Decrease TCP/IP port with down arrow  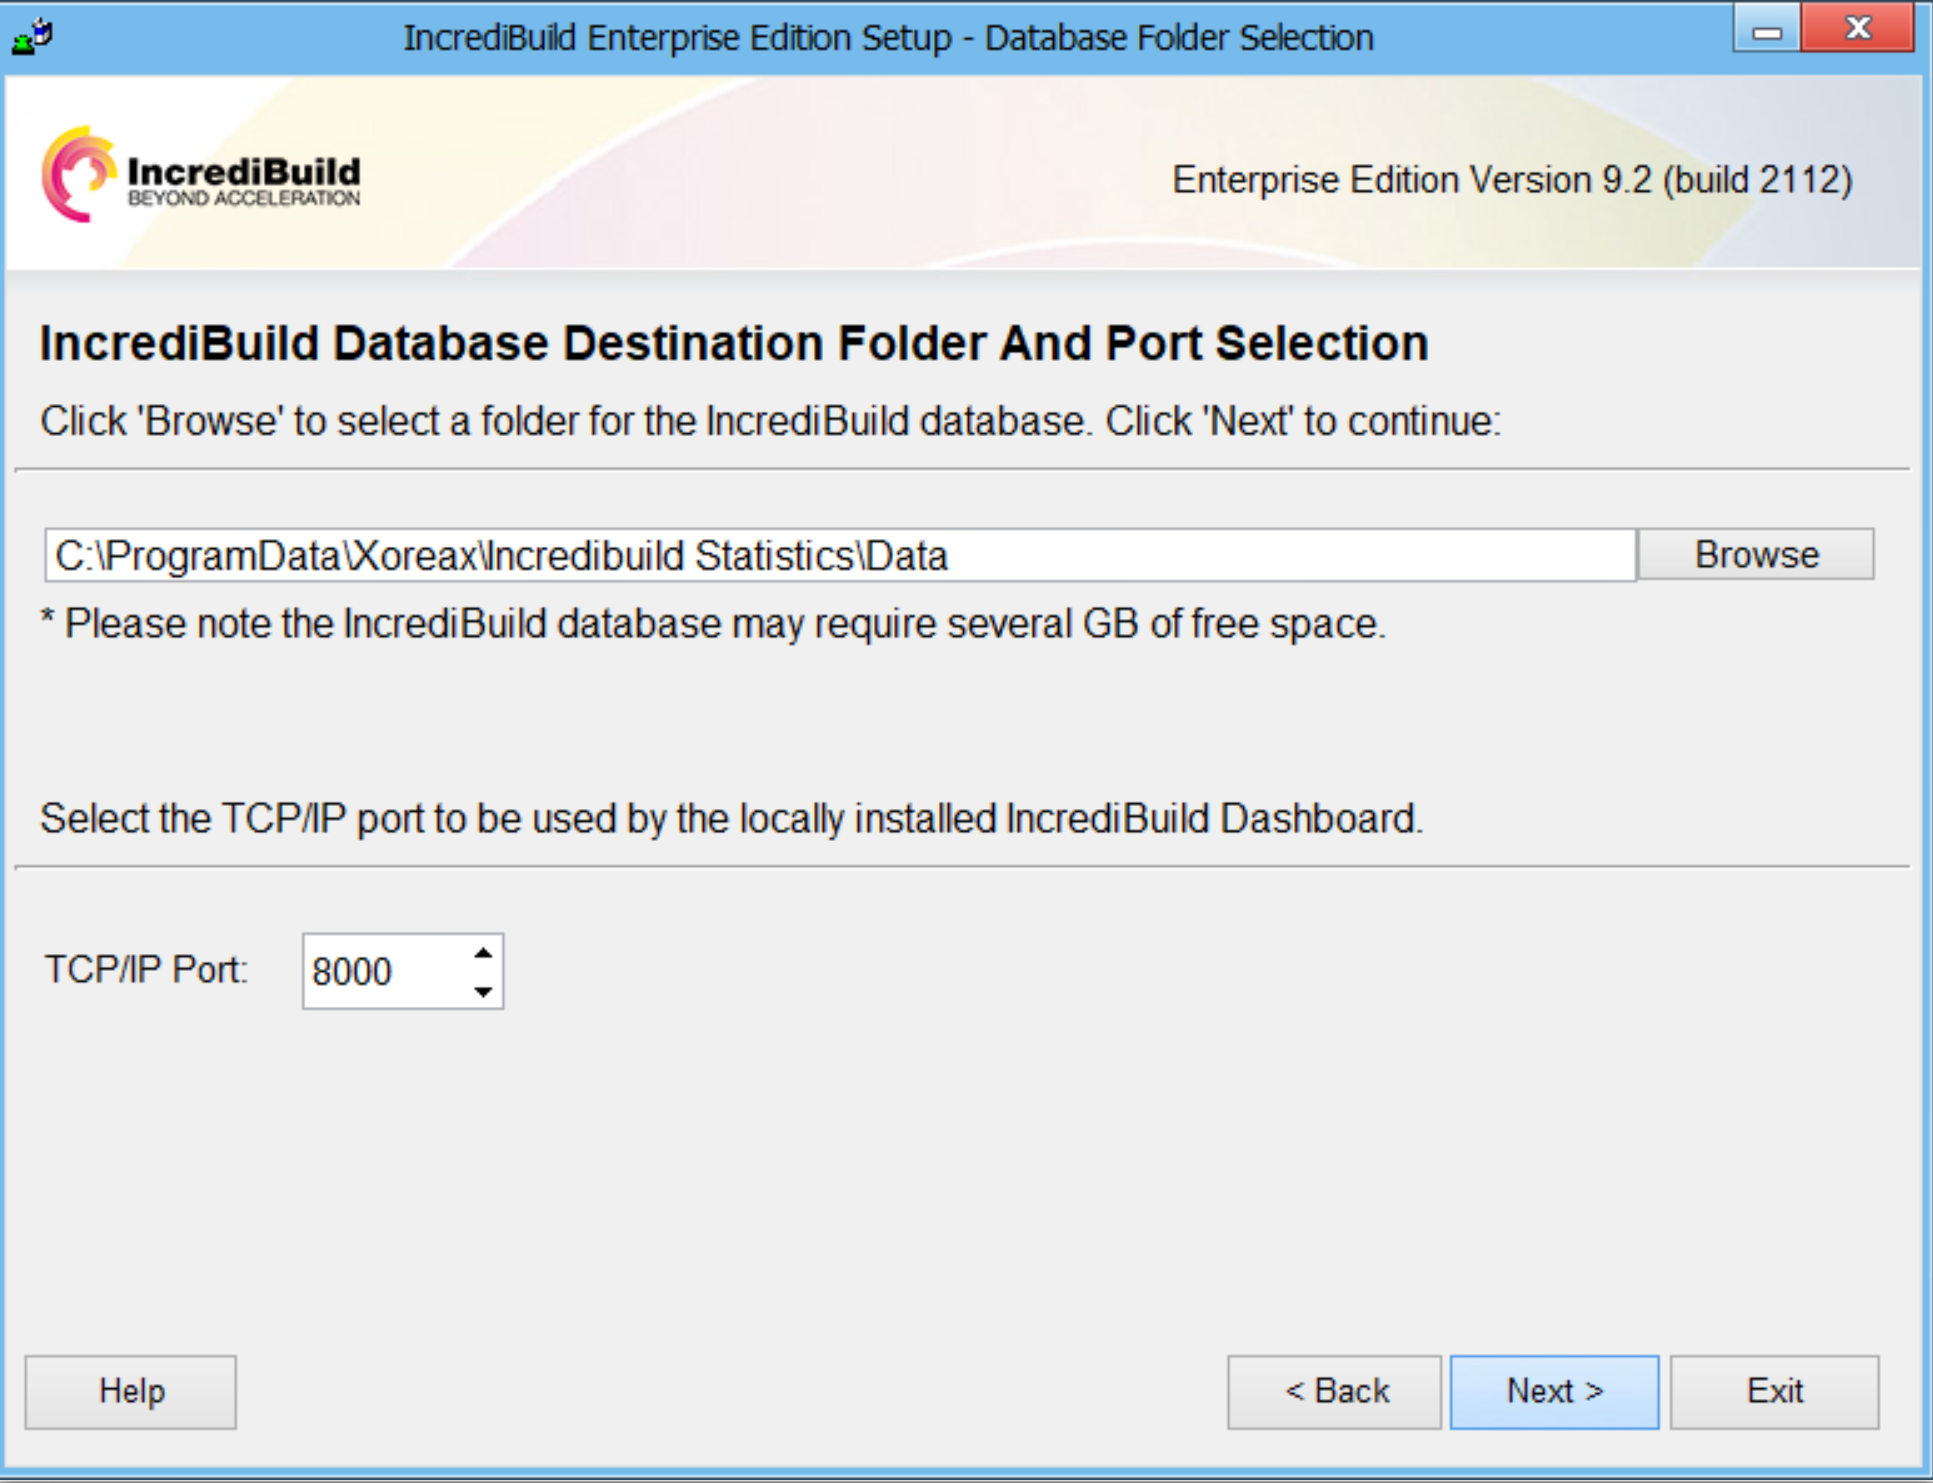pos(483,991)
